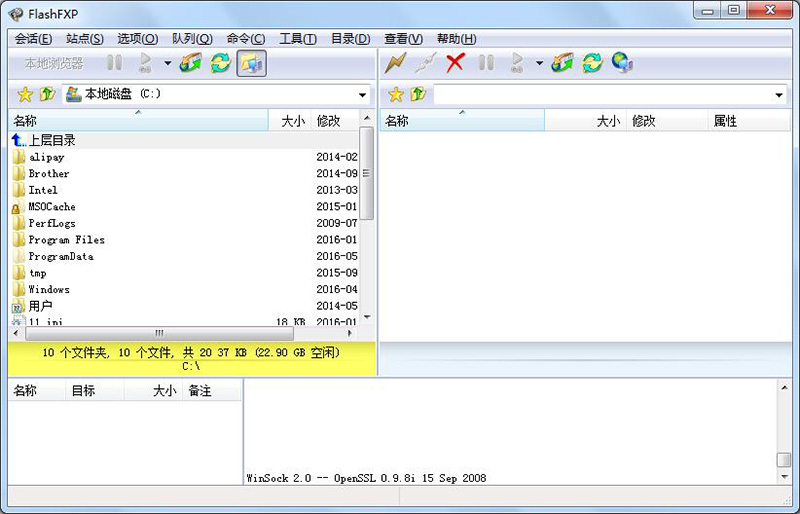Click the local pane bookmarks star icon
The height and width of the screenshot is (514, 800).
tap(25, 94)
